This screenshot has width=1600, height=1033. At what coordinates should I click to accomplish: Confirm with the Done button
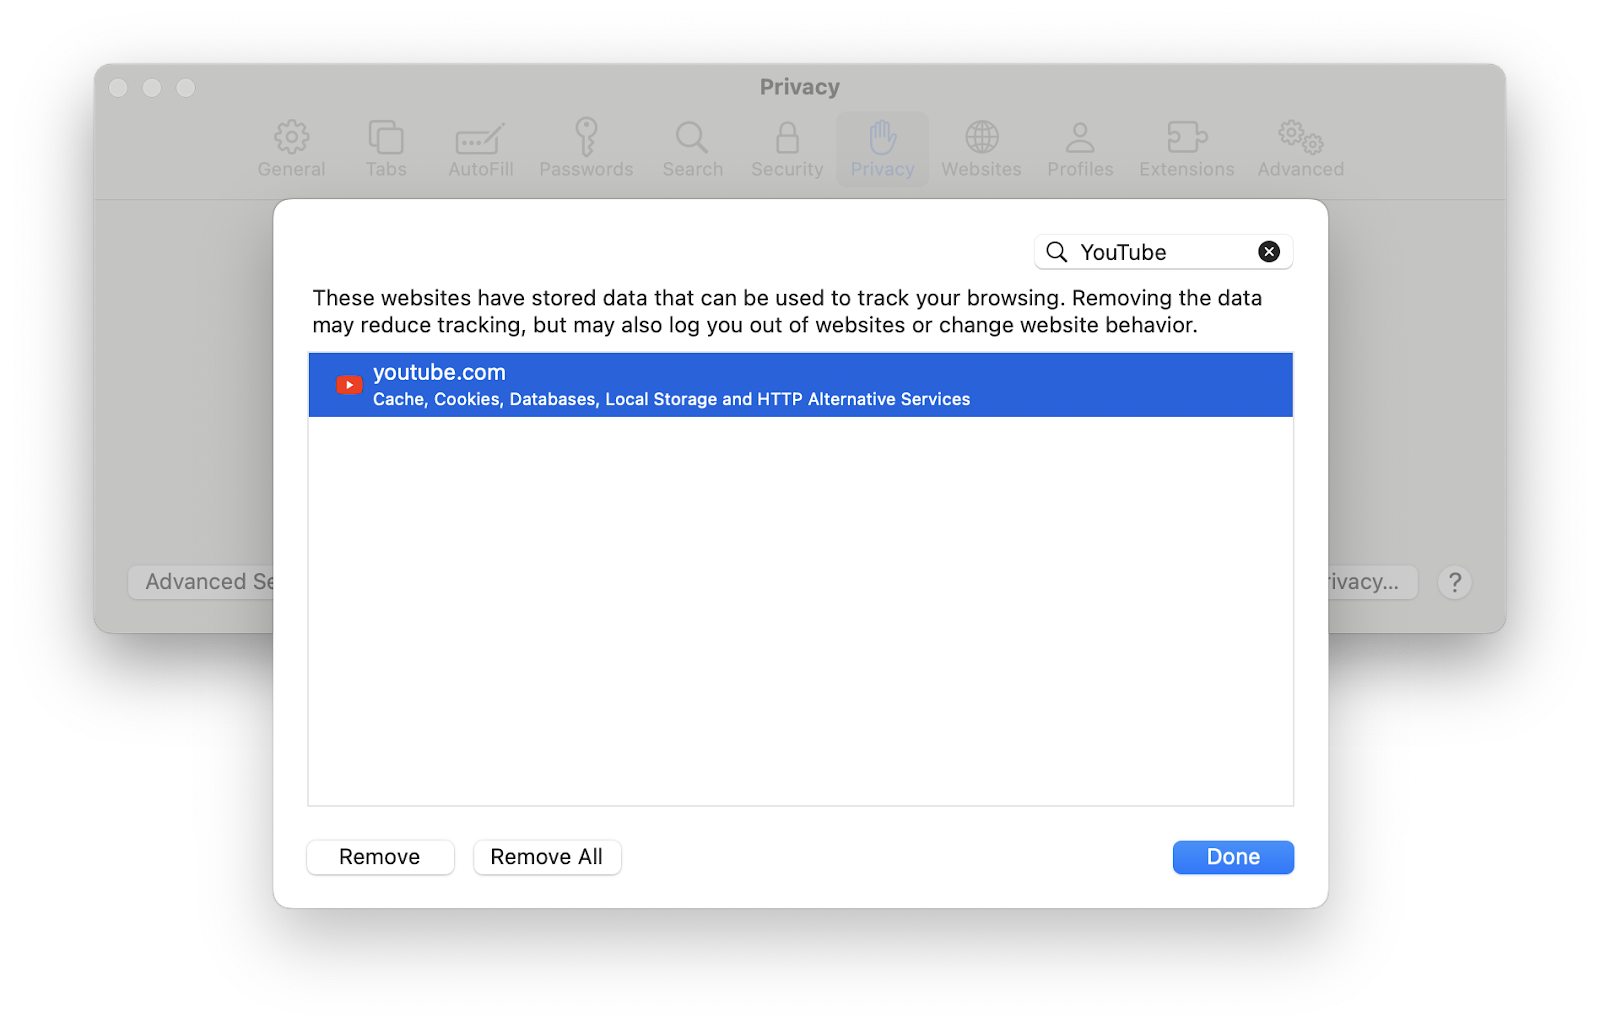[x=1232, y=857]
